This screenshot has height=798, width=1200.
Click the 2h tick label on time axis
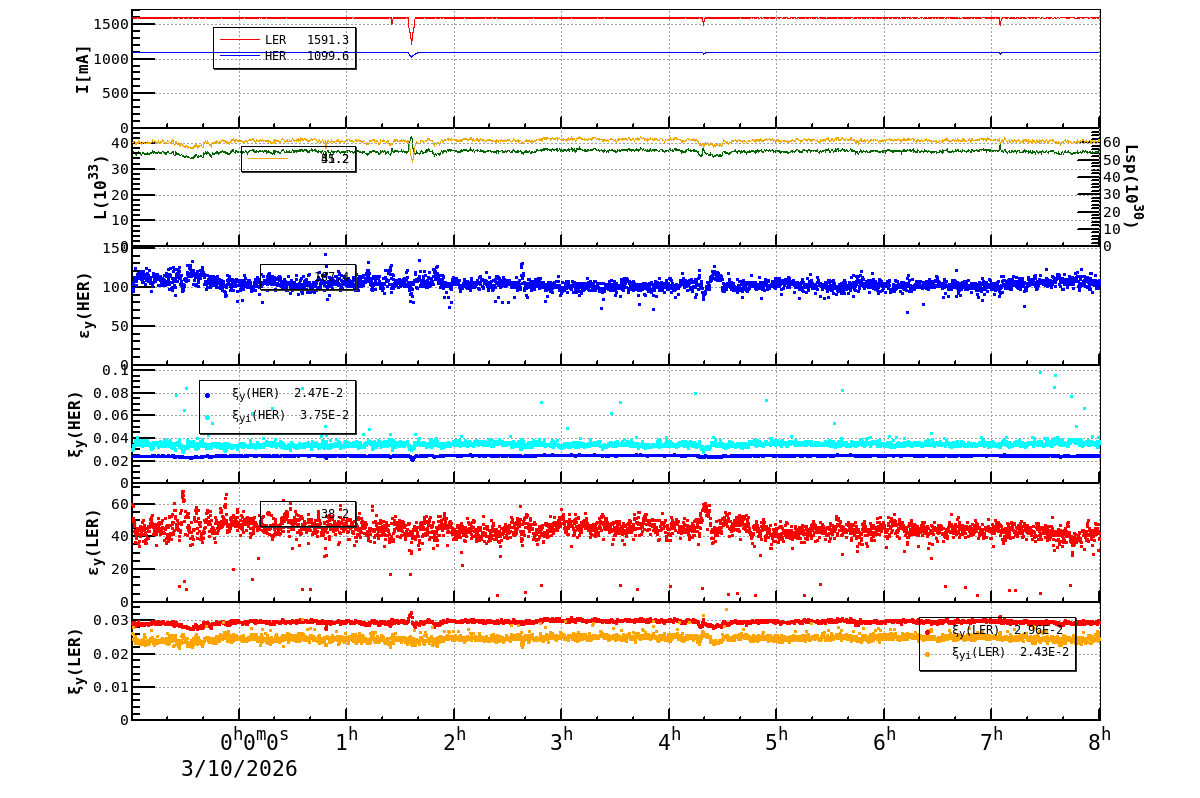coord(455,741)
